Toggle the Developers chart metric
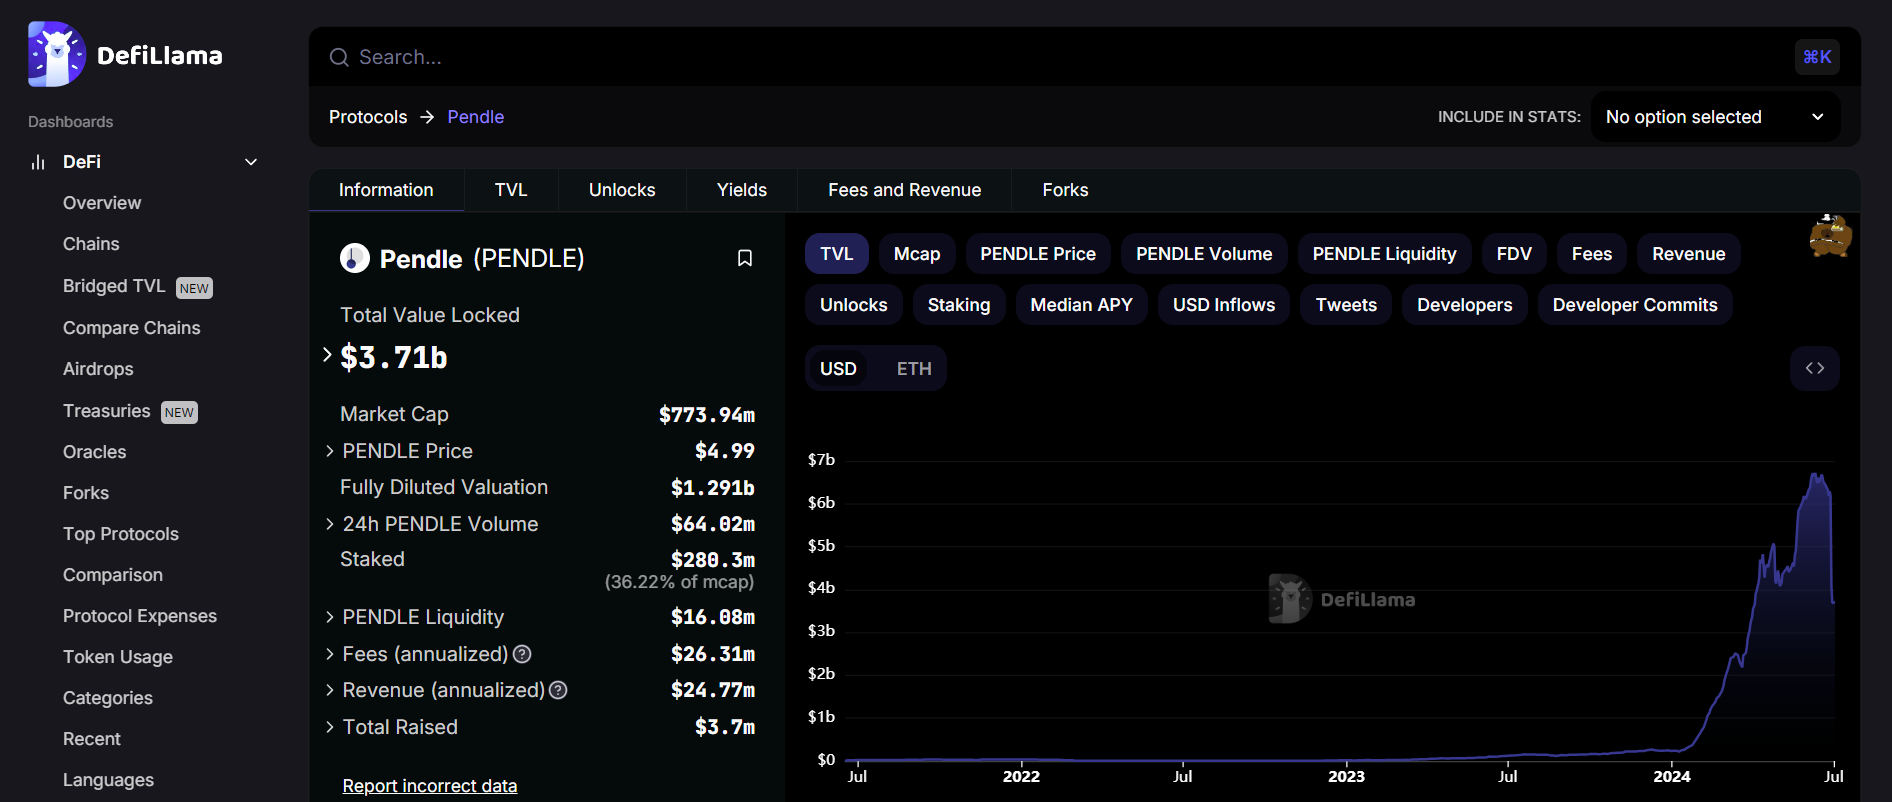Image resolution: width=1892 pixels, height=802 pixels. pyautogui.click(x=1465, y=305)
